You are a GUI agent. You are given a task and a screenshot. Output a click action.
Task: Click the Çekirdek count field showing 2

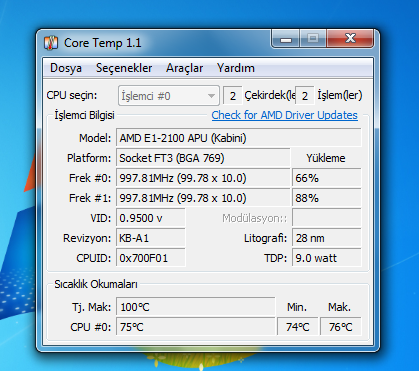tap(233, 96)
